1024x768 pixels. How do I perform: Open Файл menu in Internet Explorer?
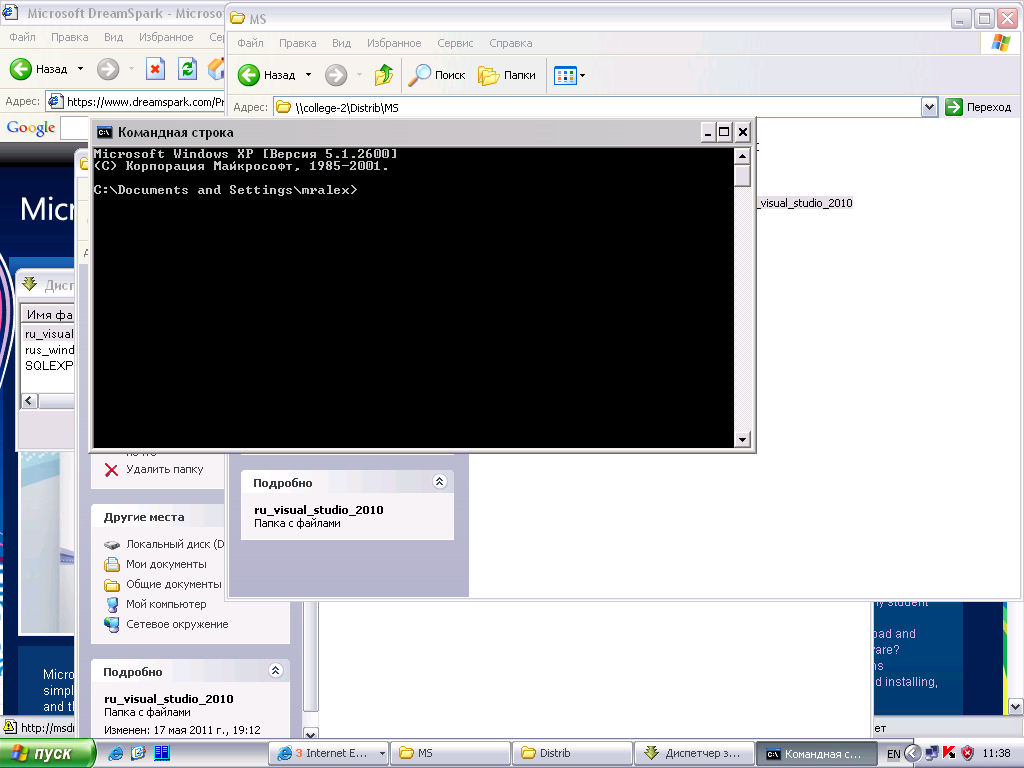(22, 37)
